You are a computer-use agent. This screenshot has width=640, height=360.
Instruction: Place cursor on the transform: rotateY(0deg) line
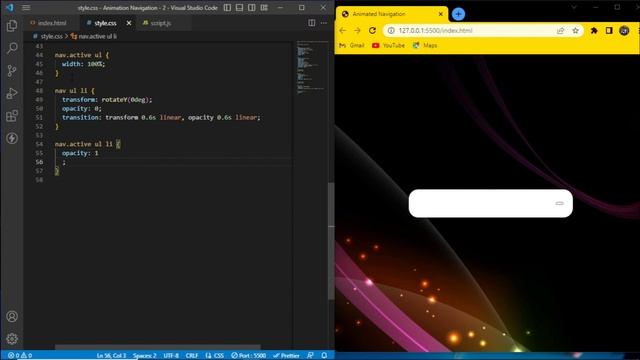pyautogui.click(x=107, y=100)
